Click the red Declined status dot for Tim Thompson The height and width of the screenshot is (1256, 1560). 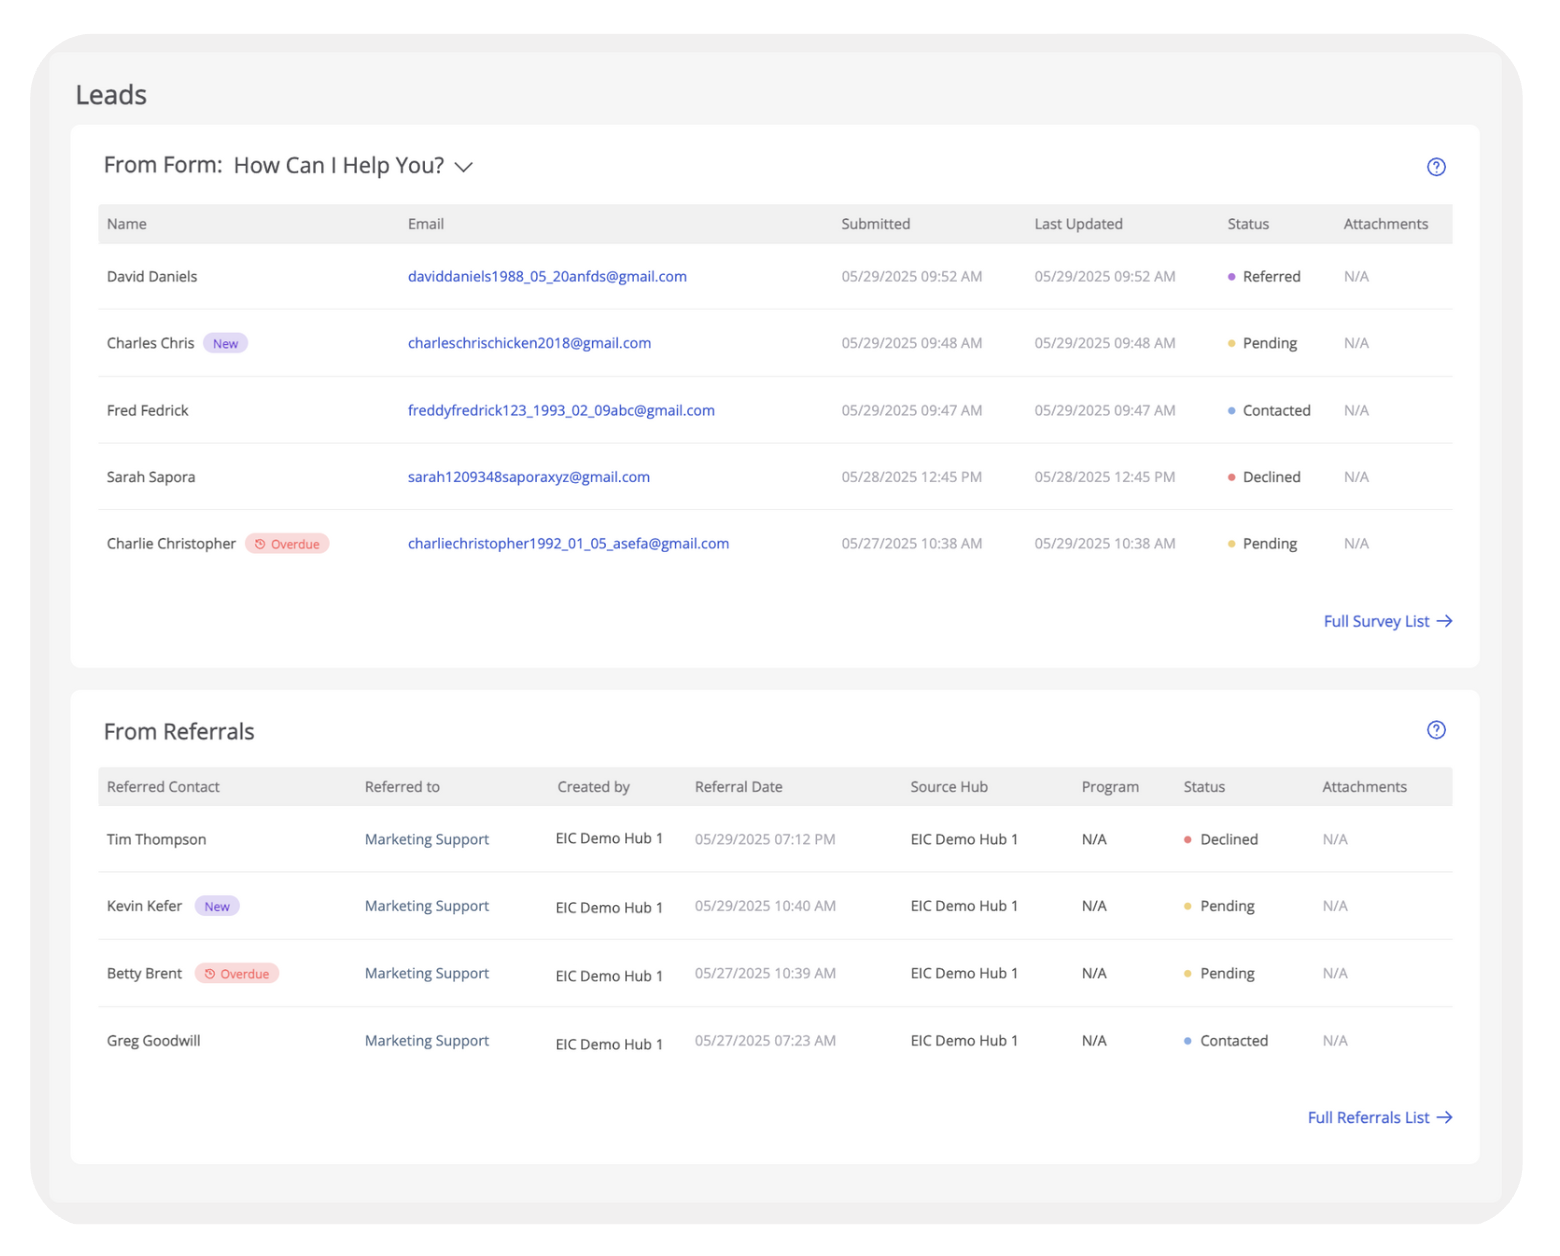pyautogui.click(x=1188, y=839)
